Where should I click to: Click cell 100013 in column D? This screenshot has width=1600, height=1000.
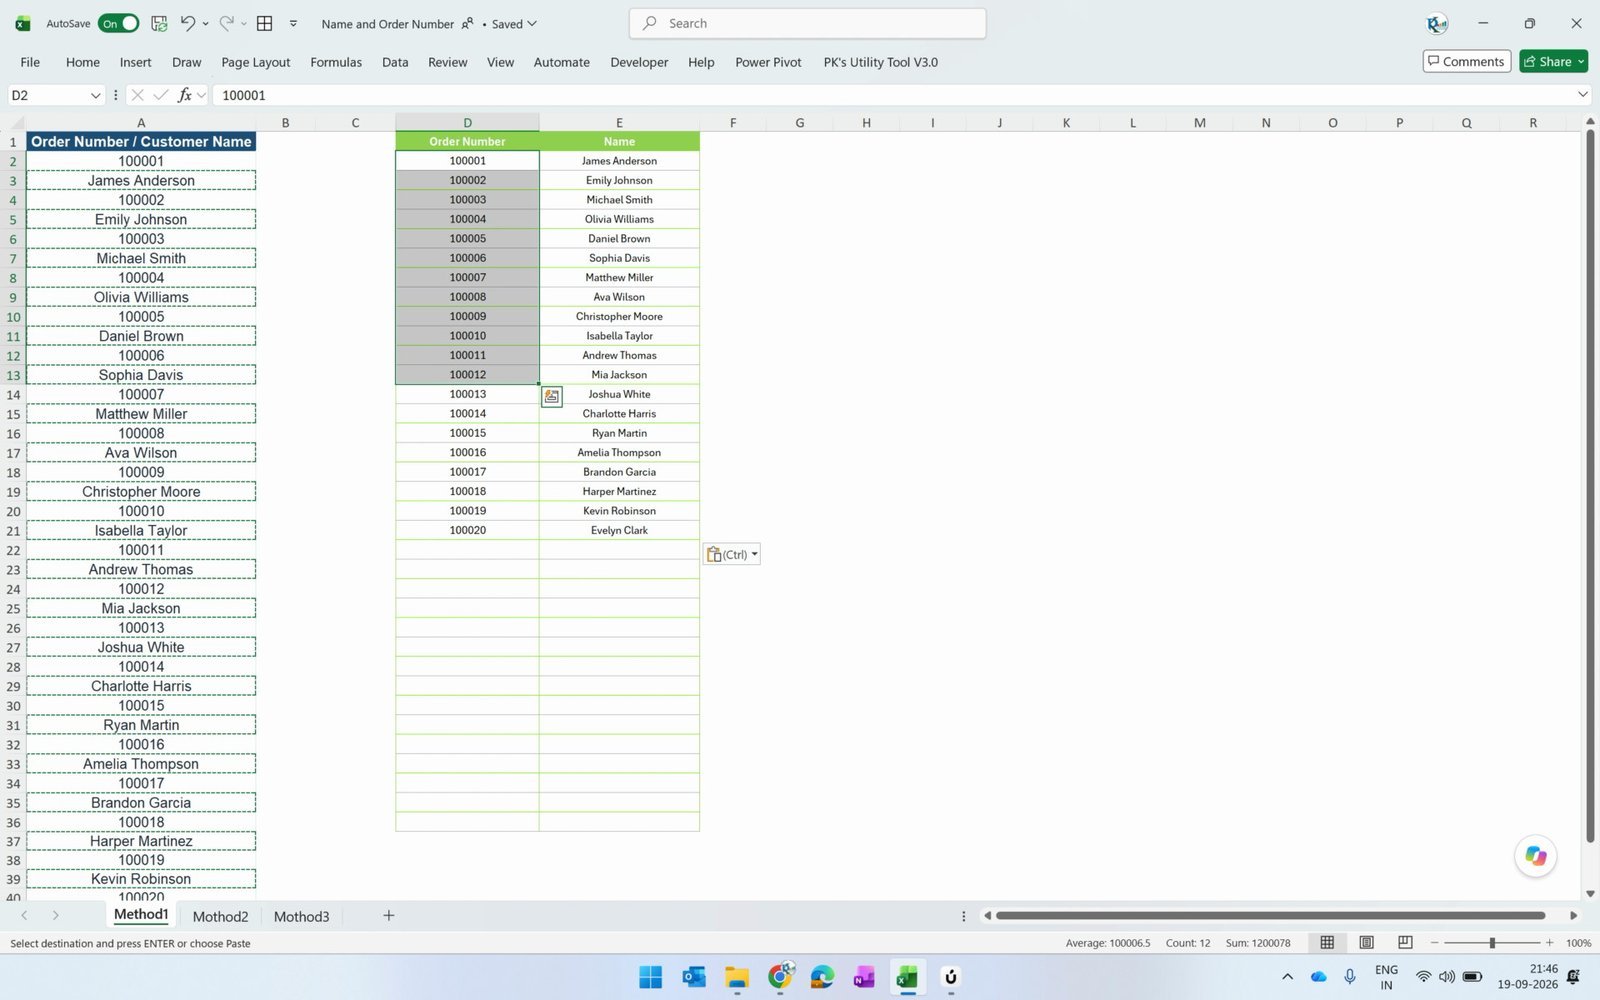(x=467, y=394)
